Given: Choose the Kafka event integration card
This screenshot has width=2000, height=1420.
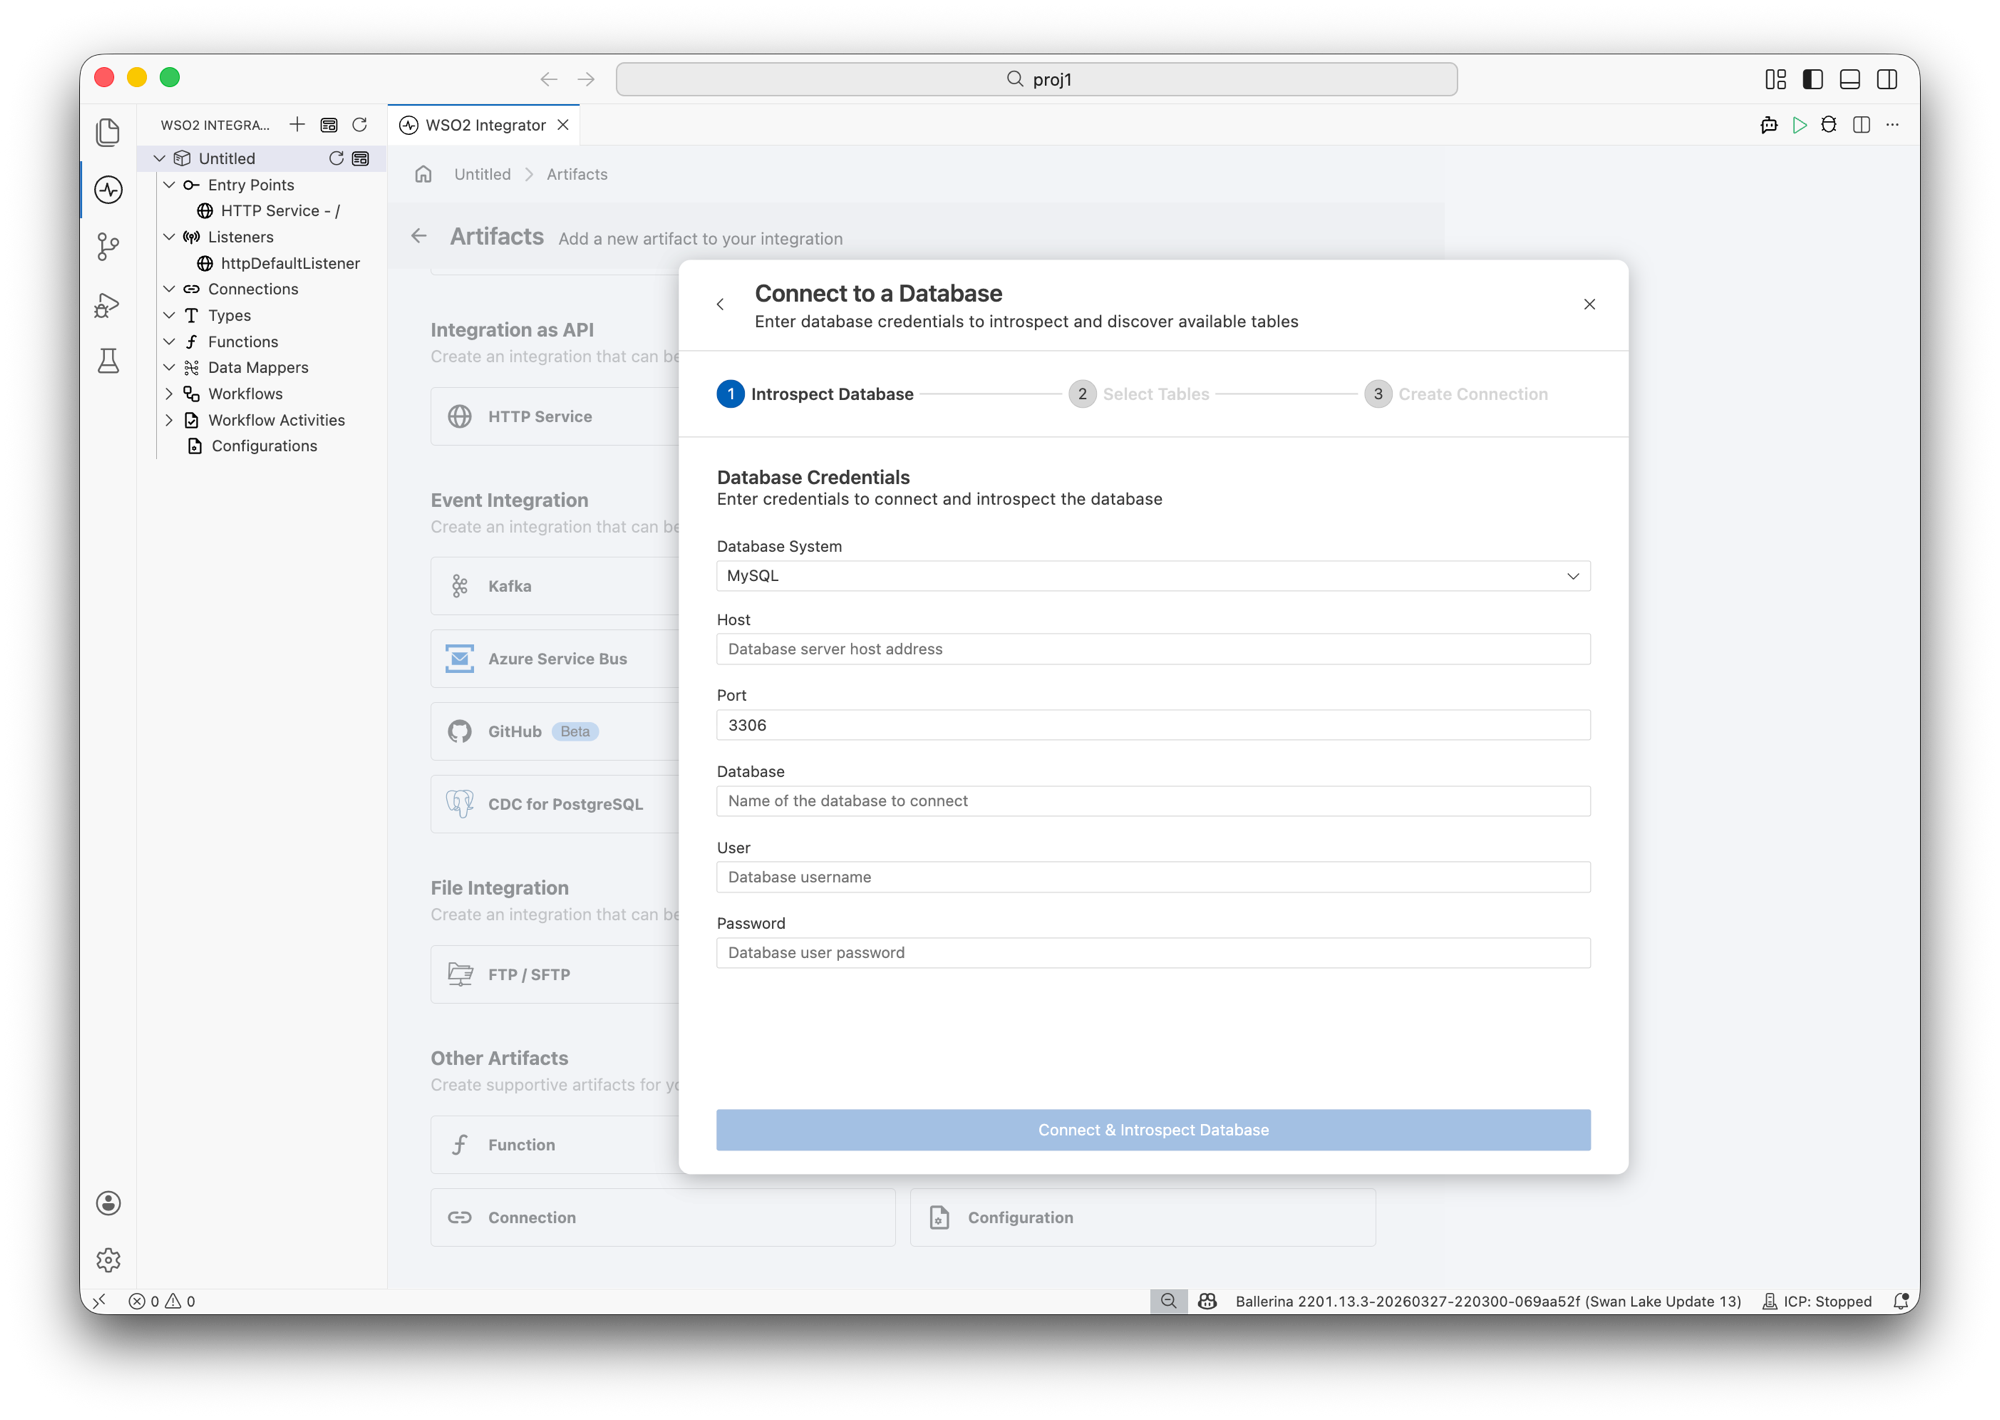Looking at the screenshot, I should pos(555,586).
